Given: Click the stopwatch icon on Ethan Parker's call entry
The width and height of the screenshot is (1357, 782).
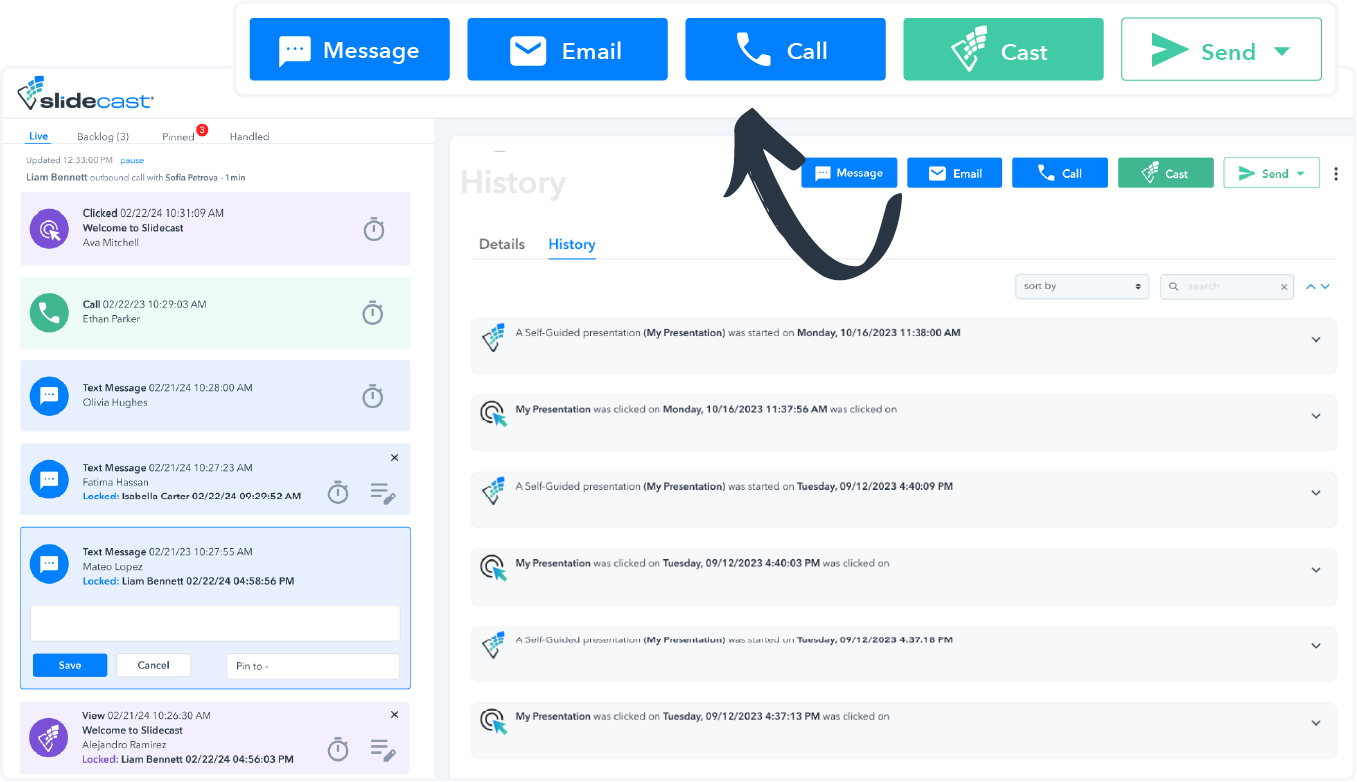Looking at the screenshot, I should 372,313.
